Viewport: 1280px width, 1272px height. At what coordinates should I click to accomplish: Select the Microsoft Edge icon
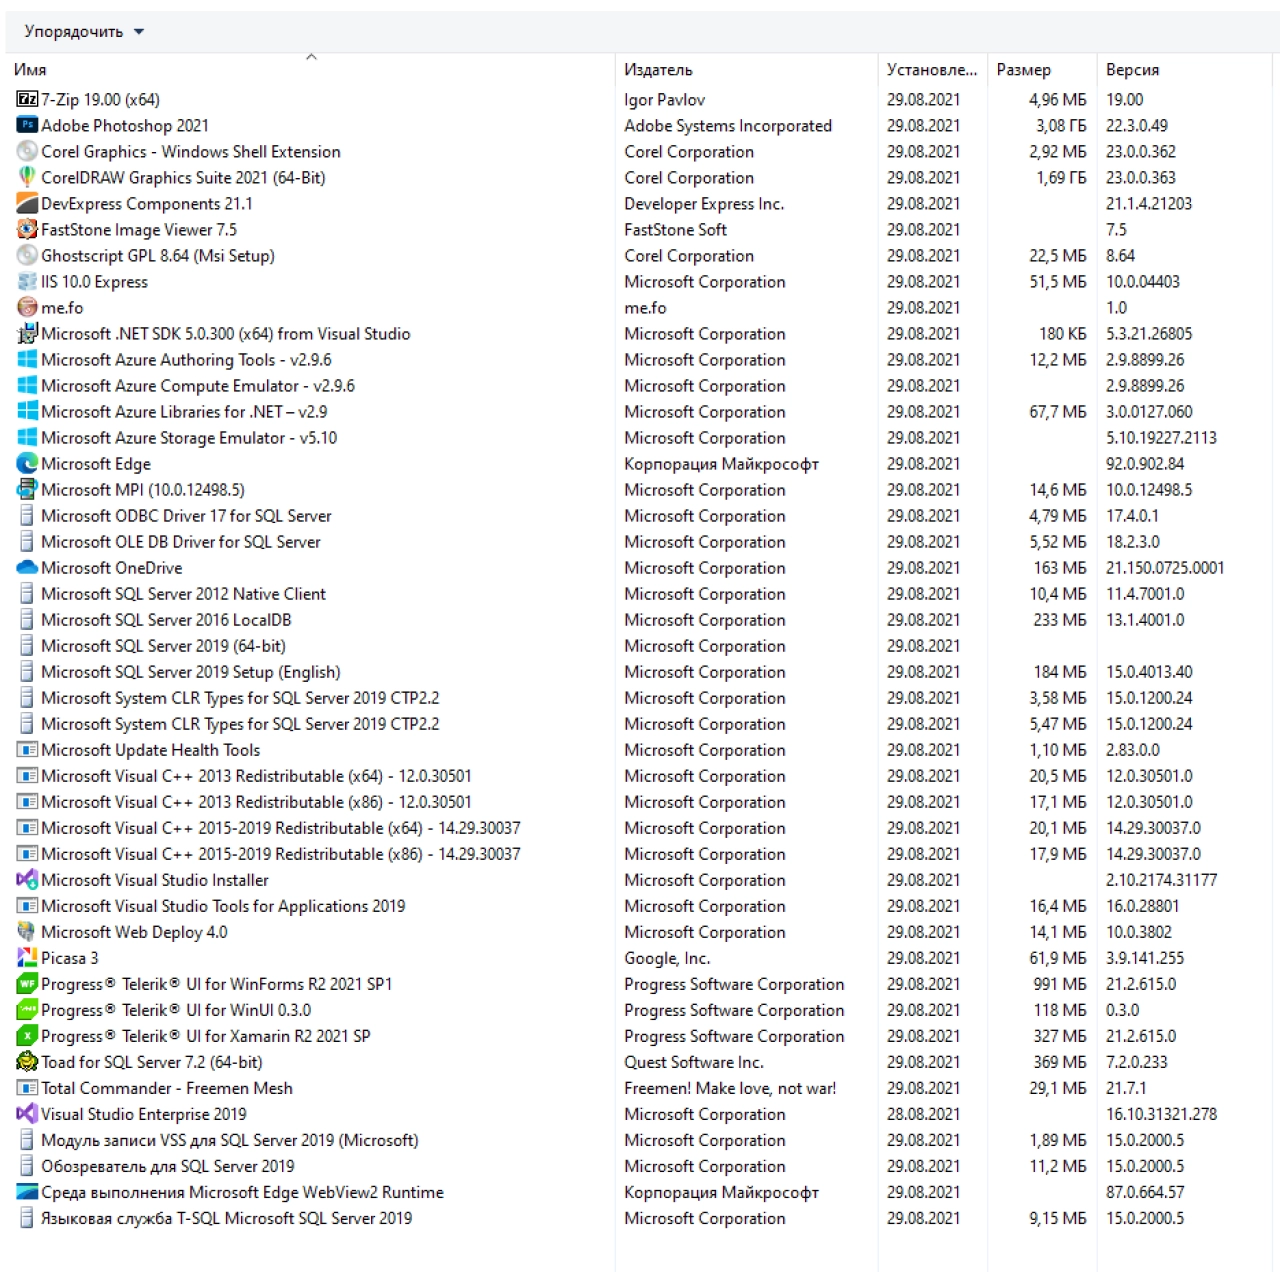click(x=27, y=463)
